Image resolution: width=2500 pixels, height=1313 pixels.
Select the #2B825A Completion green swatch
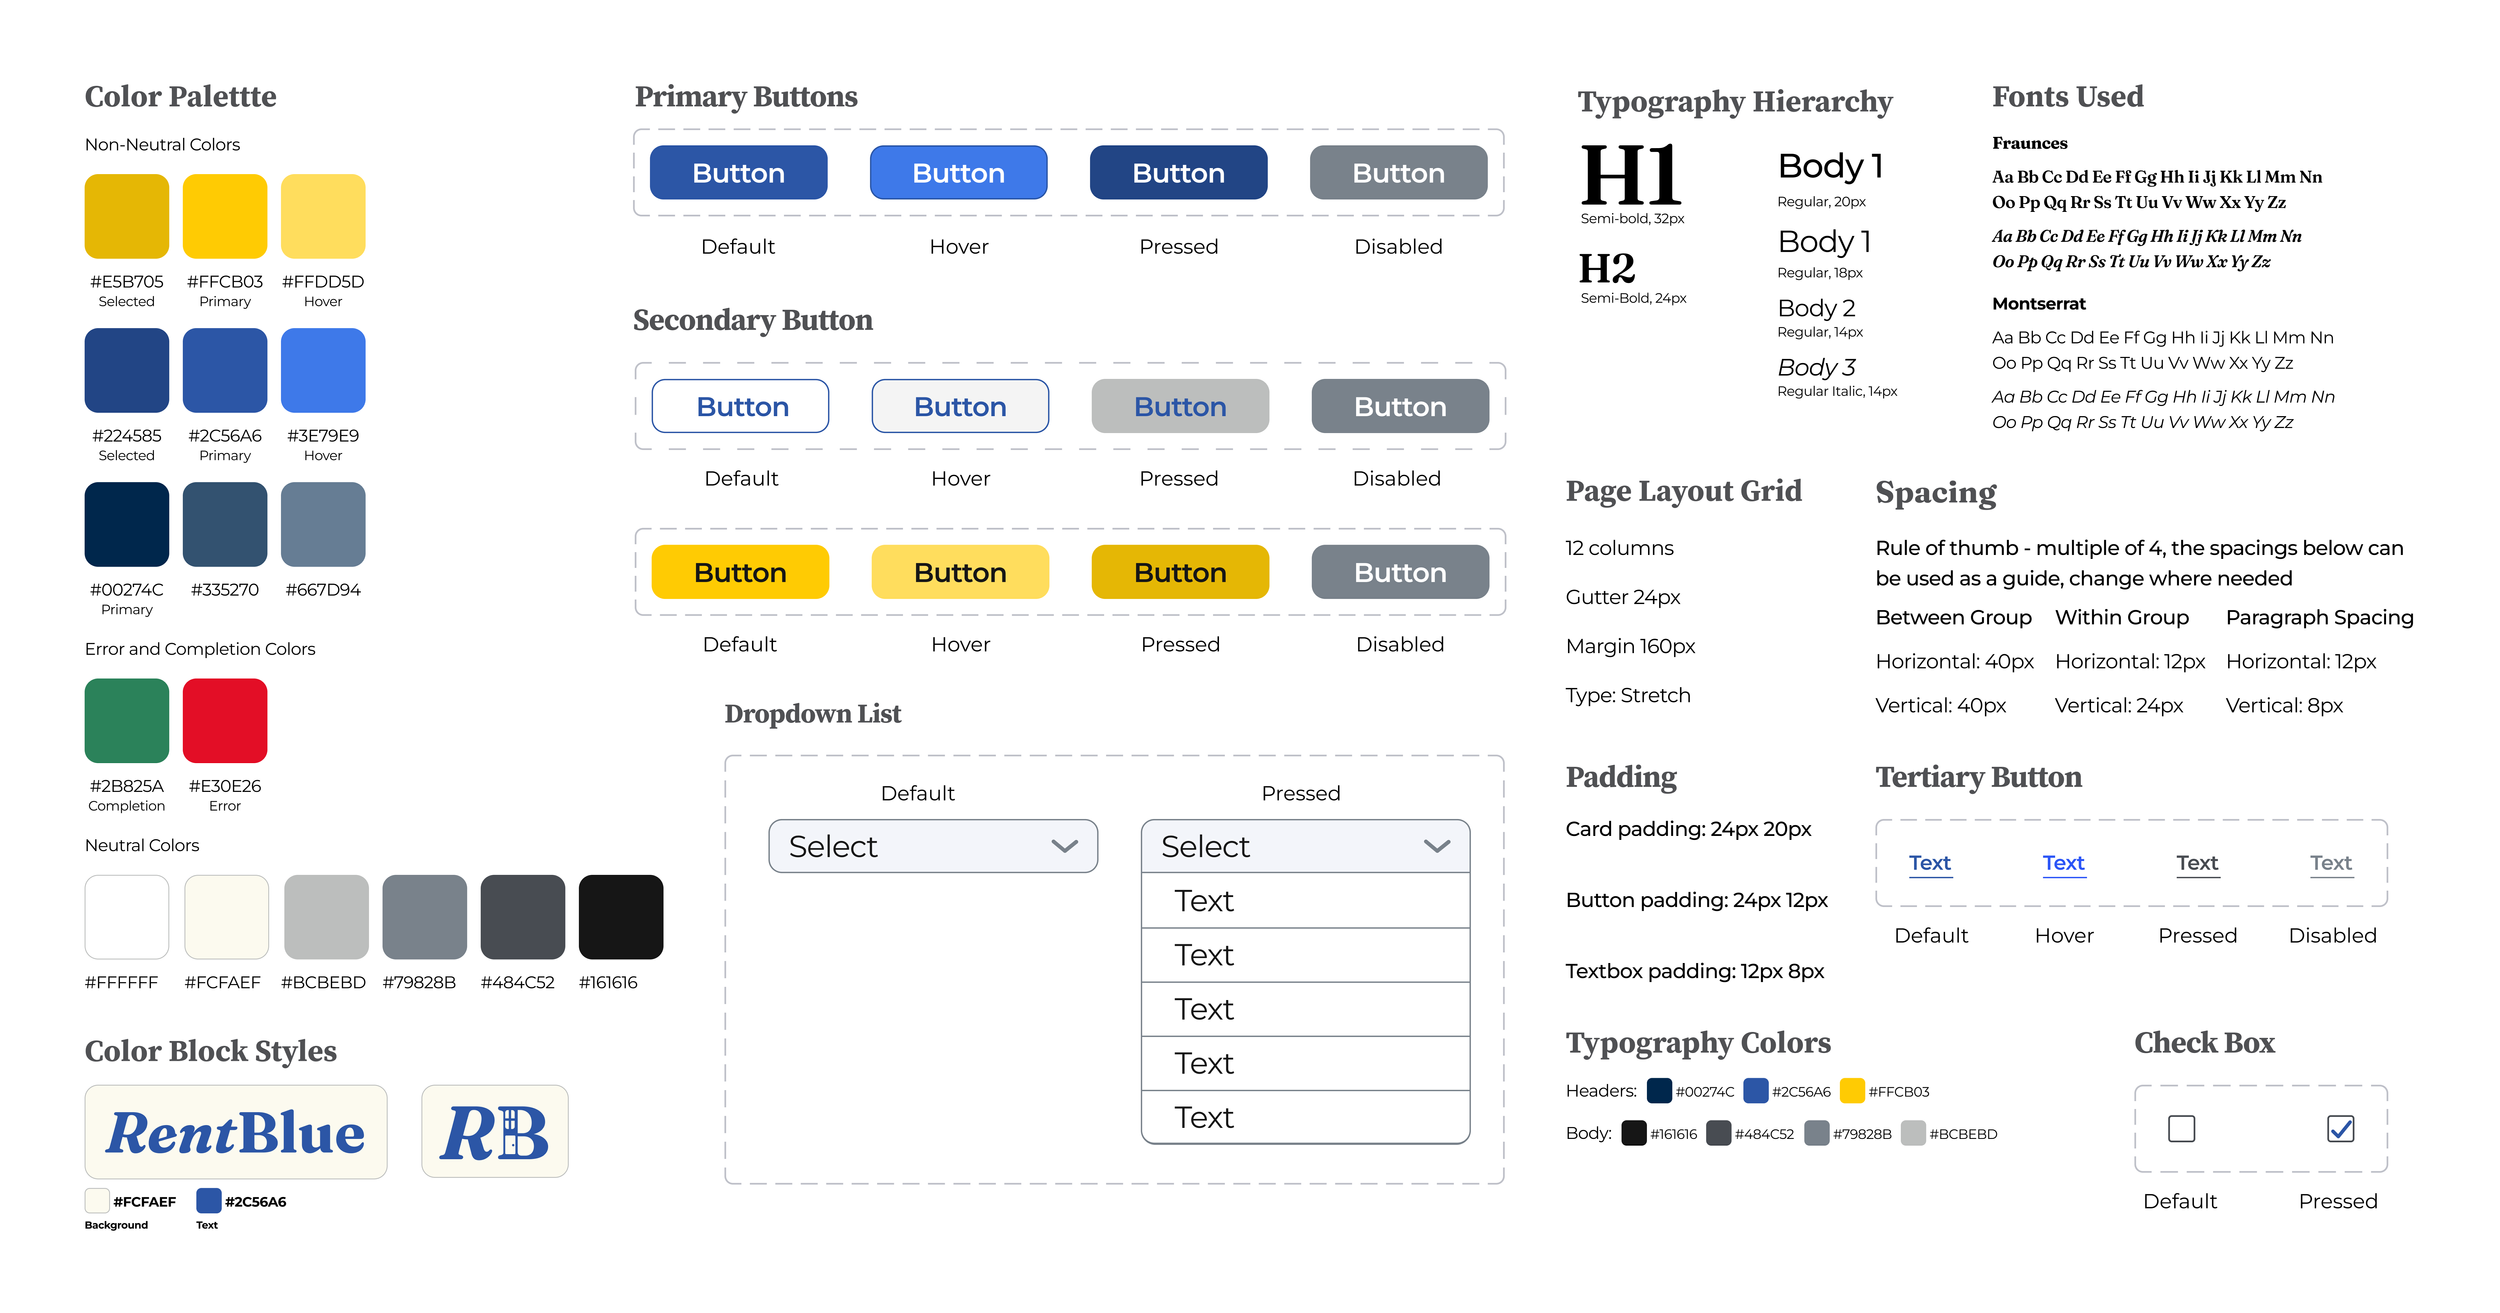127,720
